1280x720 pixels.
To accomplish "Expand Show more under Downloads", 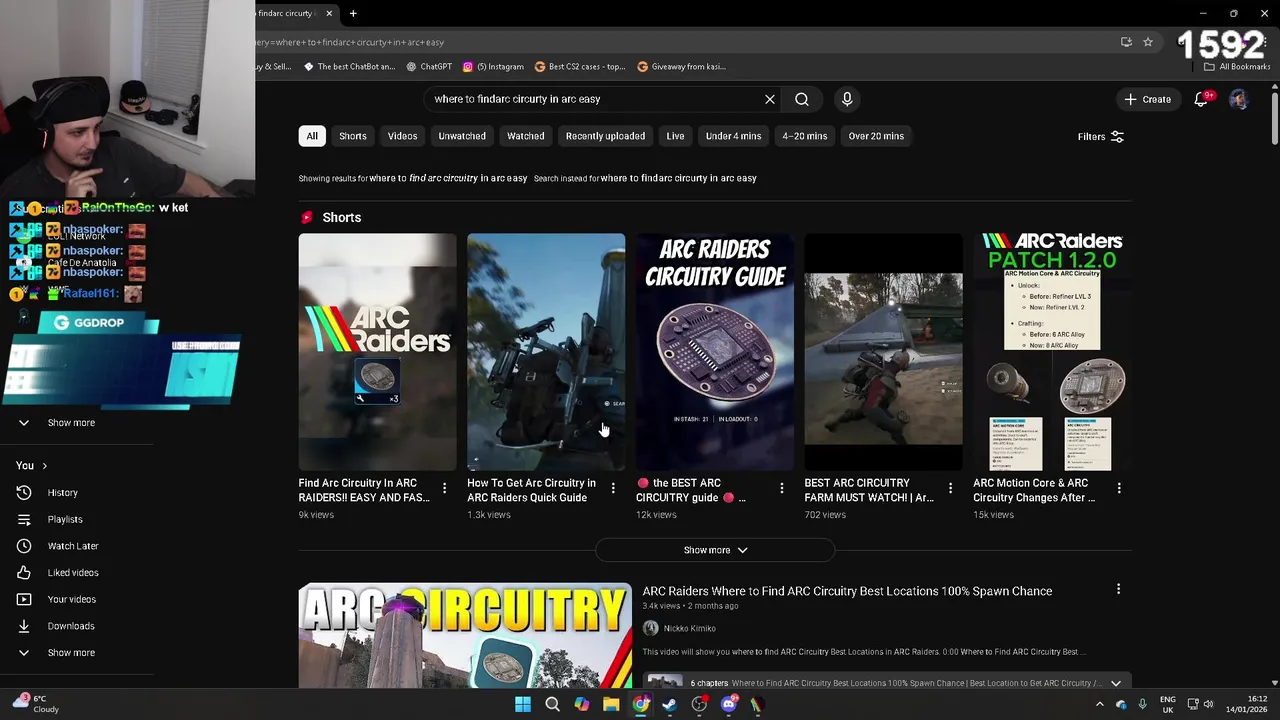I will (71, 653).
